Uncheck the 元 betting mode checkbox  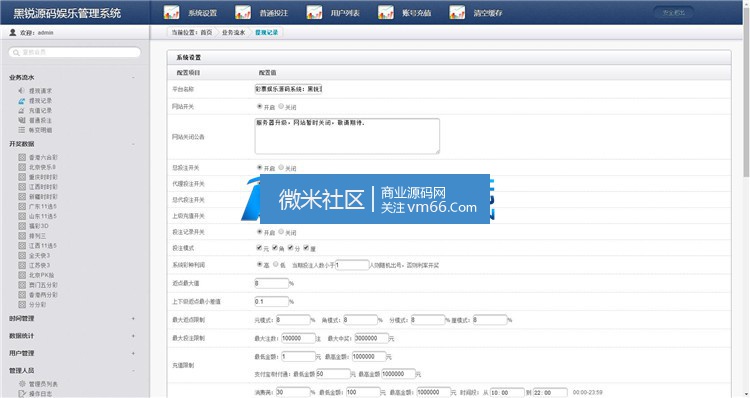pos(259,247)
